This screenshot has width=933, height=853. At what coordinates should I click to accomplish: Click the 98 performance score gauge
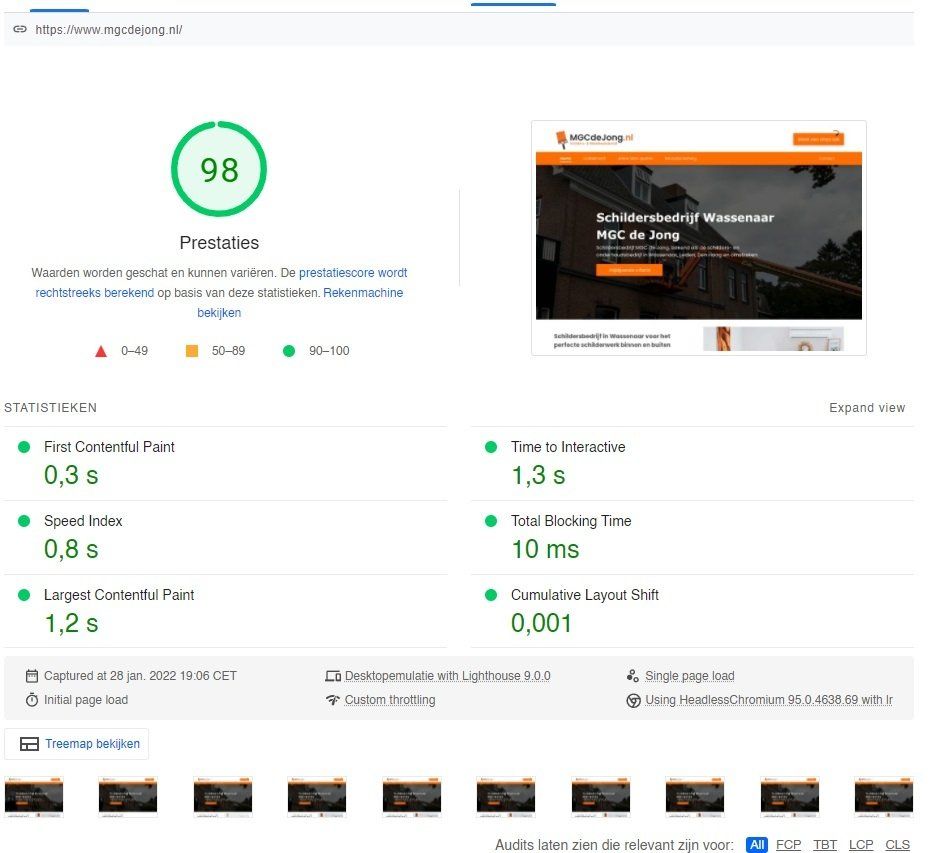[x=218, y=169]
